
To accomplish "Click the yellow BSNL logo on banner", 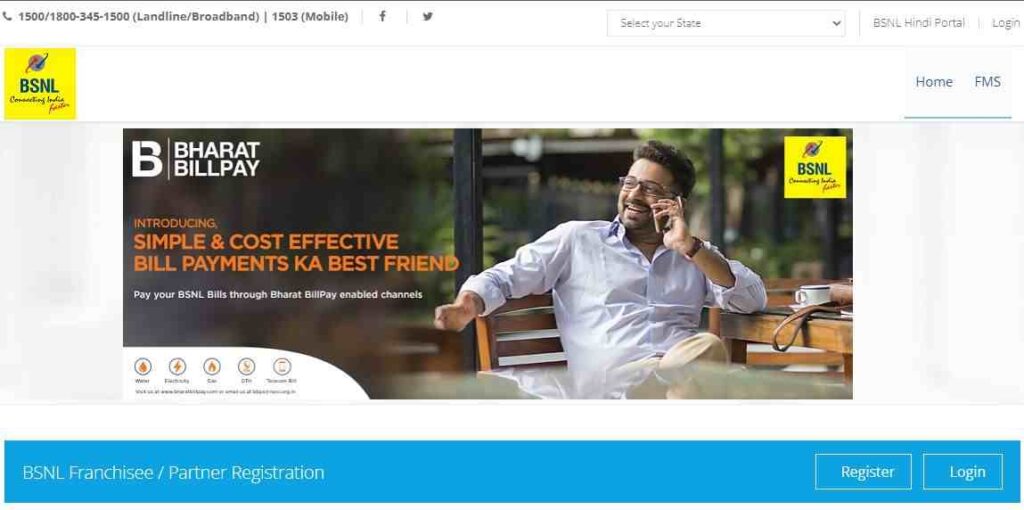I will [815, 167].
